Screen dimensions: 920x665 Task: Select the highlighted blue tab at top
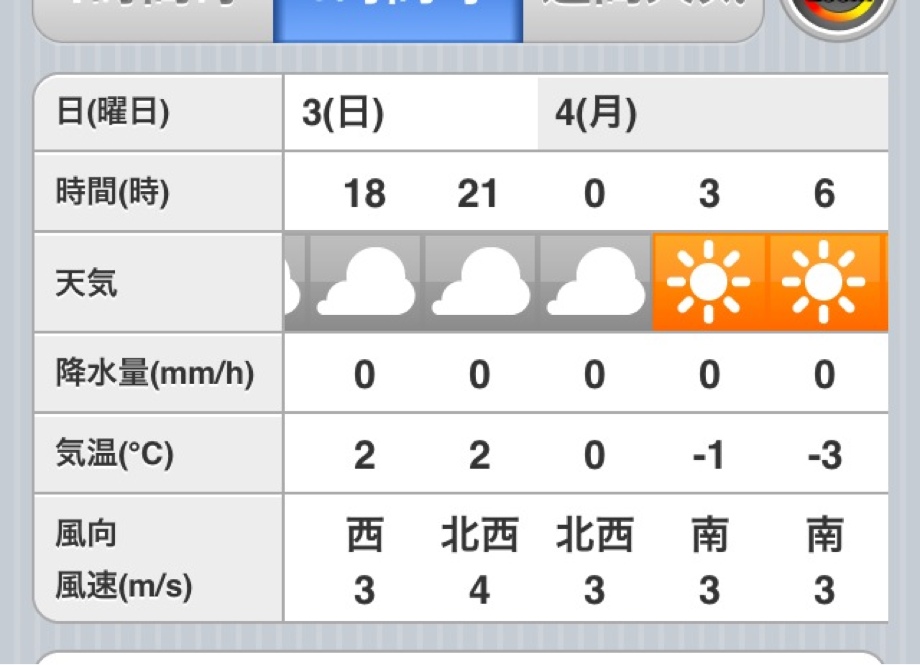click(x=398, y=19)
